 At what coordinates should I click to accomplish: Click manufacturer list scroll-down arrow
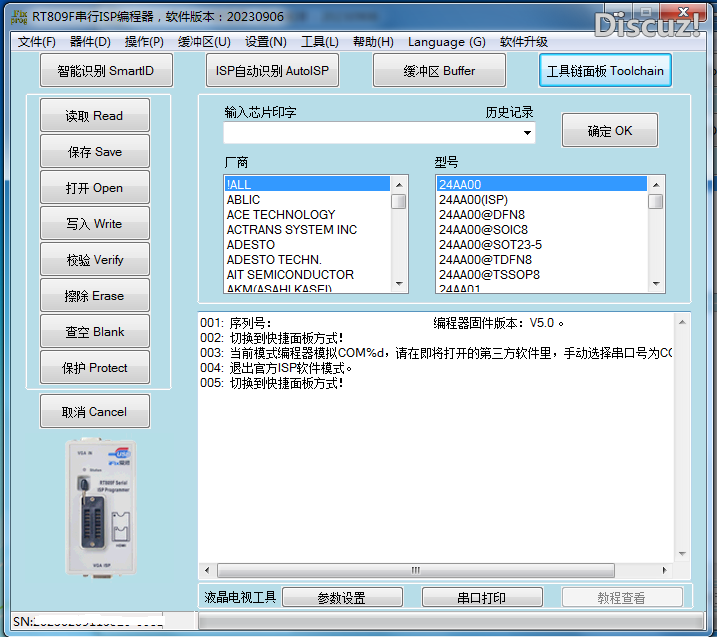coord(399,284)
